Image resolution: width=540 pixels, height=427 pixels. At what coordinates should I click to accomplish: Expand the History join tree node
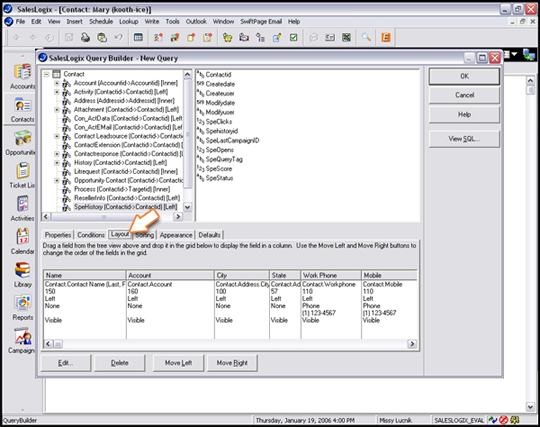[x=57, y=163]
